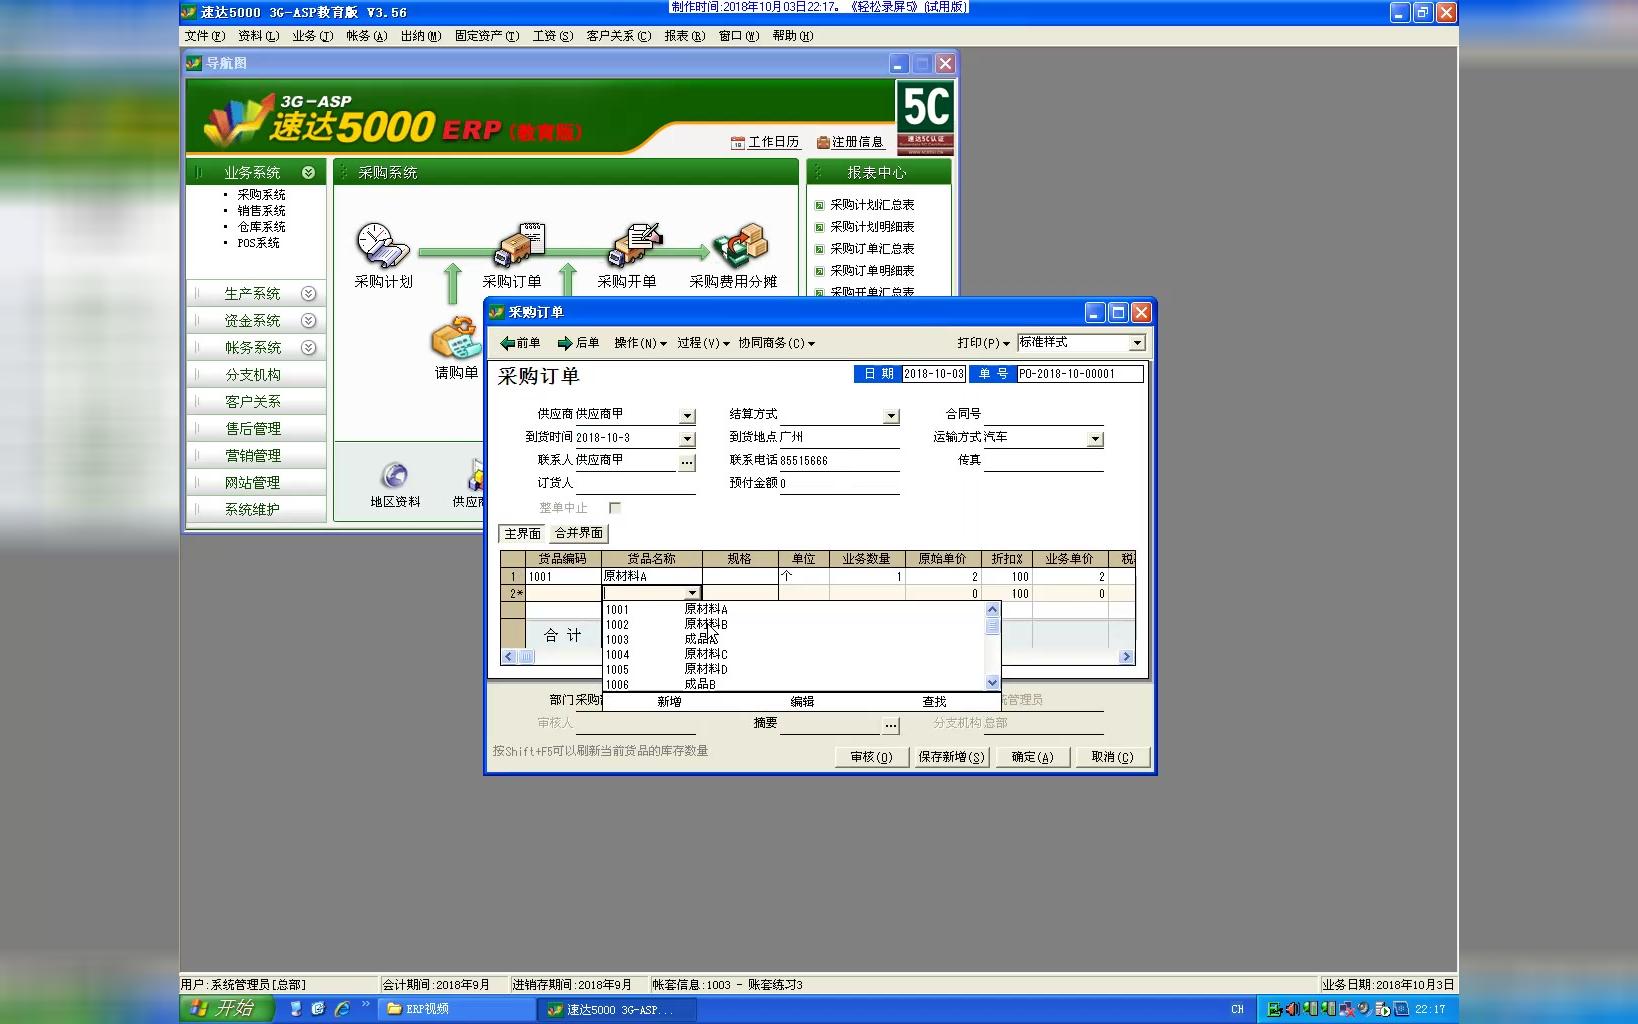The height and width of the screenshot is (1024, 1638).
Task: Open the 报表(R) menu
Action: coord(685,36)
